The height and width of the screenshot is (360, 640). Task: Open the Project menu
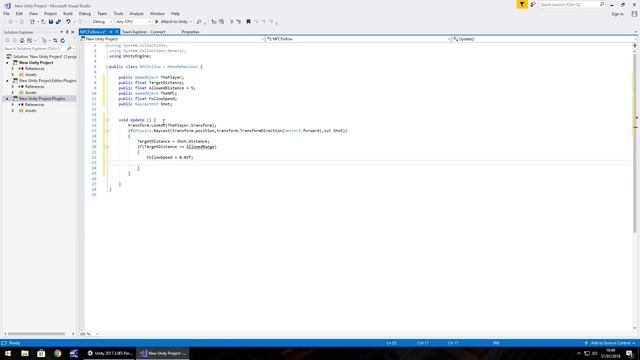tap(50, 14)
